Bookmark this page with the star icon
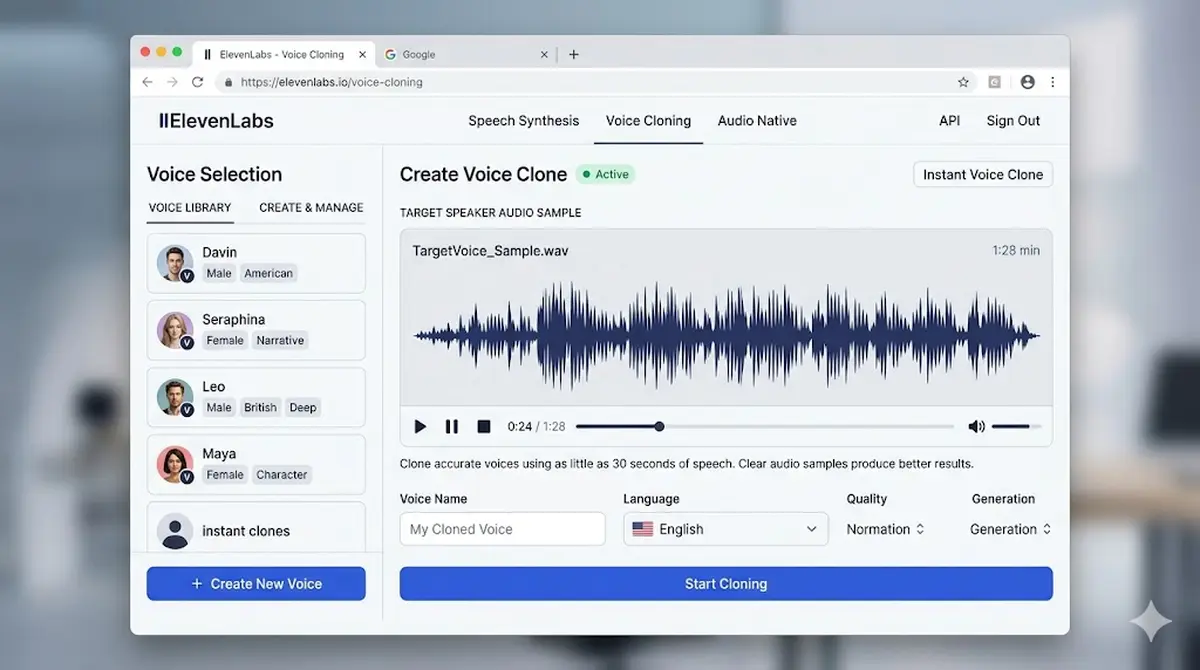This screenshot has width=1200, height=670. (964, 82)
